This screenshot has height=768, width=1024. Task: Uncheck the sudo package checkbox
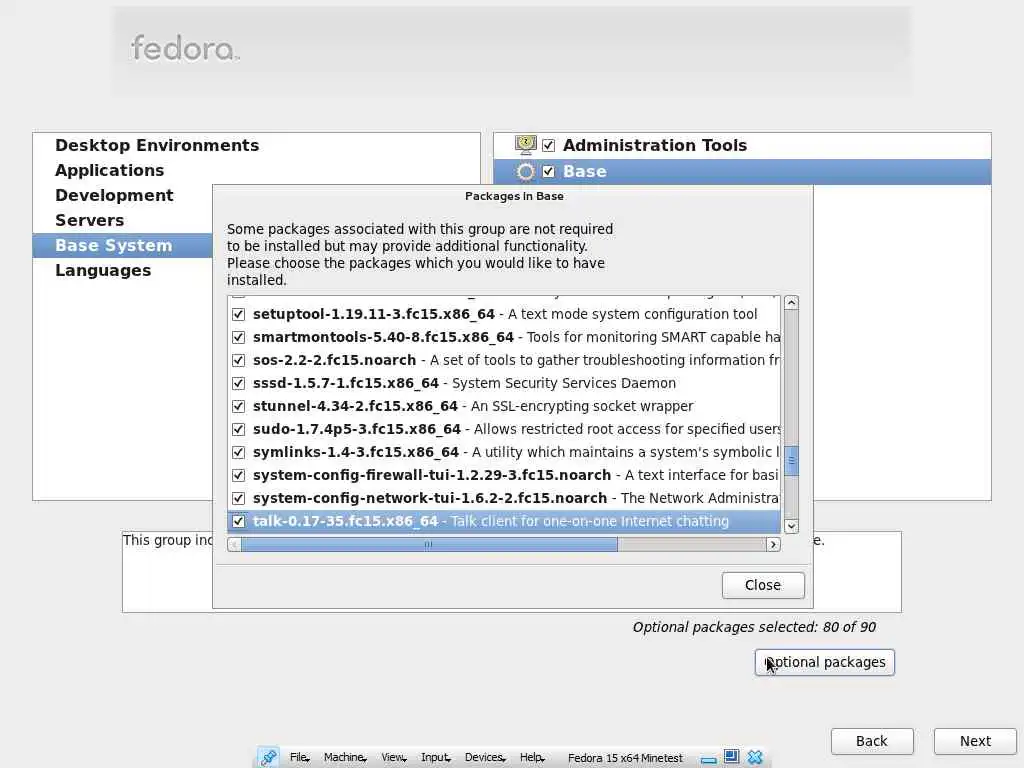[x=238, y=429]
